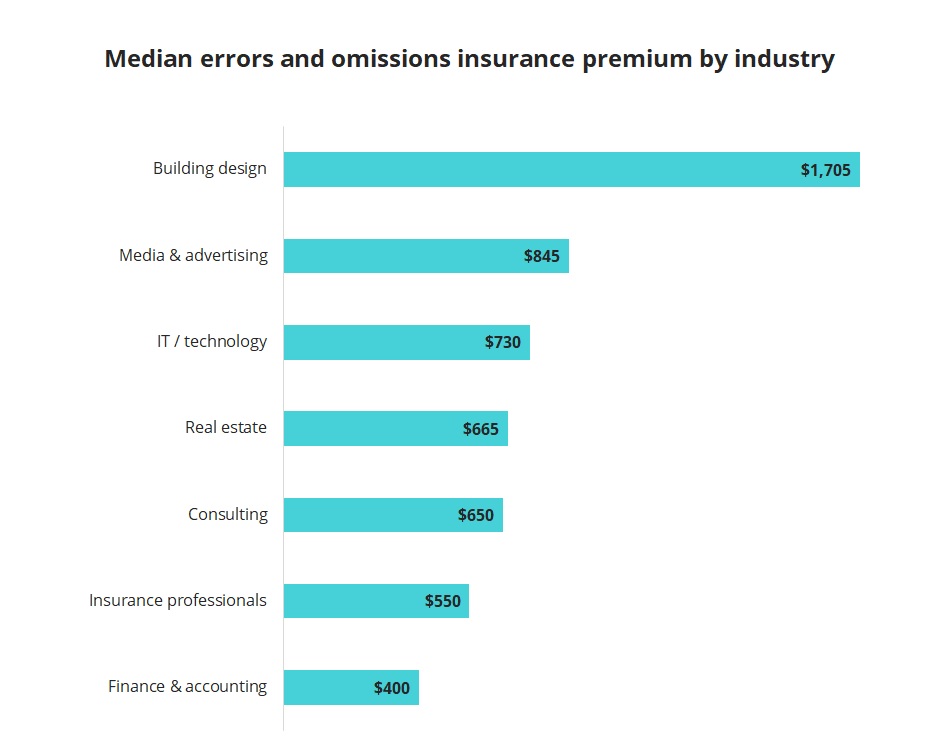The image size is (944, 754).
Task: Select the Real estate axis label
Action: [226, 427]
